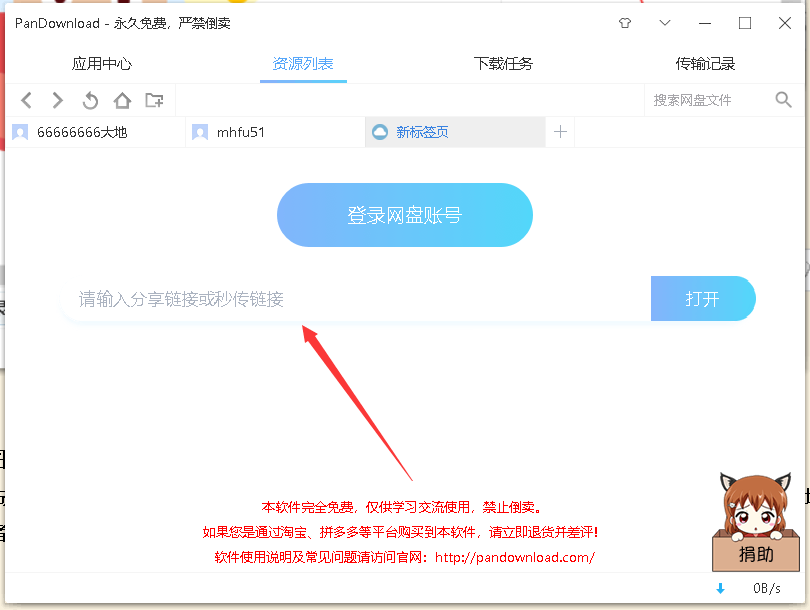
Task: Switch to 应用中心 tab
Action: [x=102, y=64]
